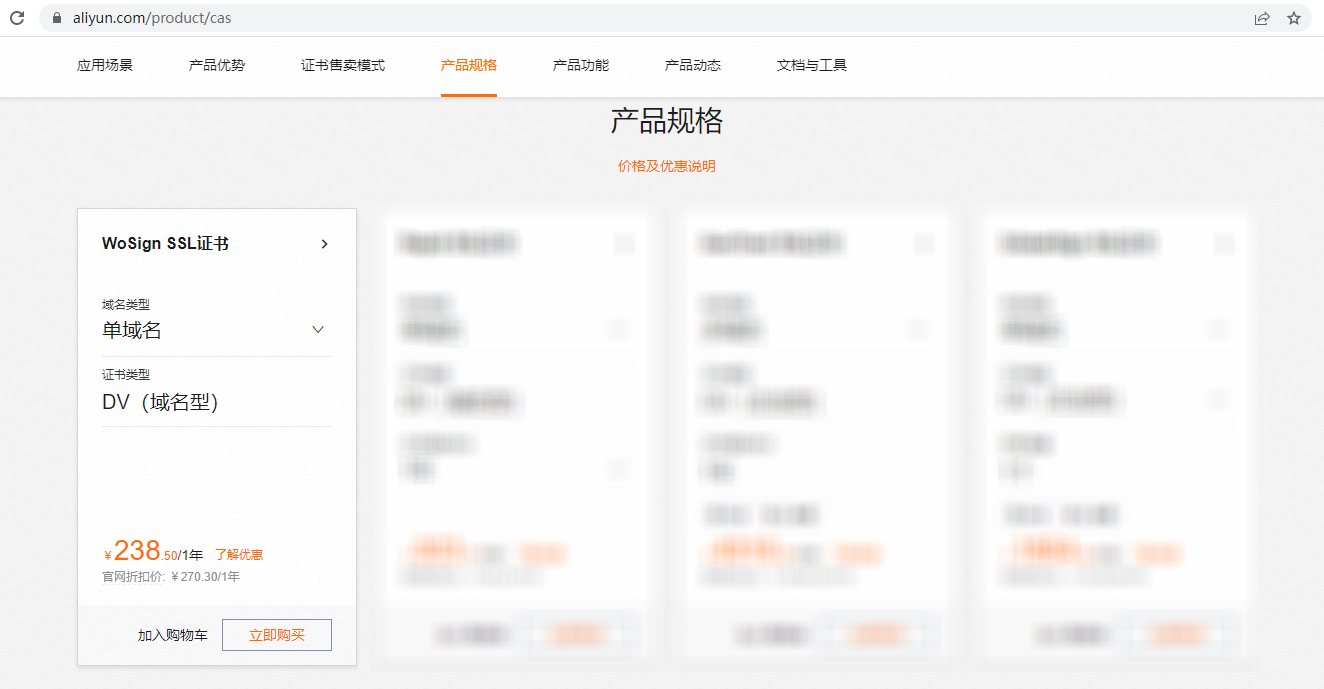Open the 价格及优惠说明 link
The image size is (1324, 689).
(667, 166)
